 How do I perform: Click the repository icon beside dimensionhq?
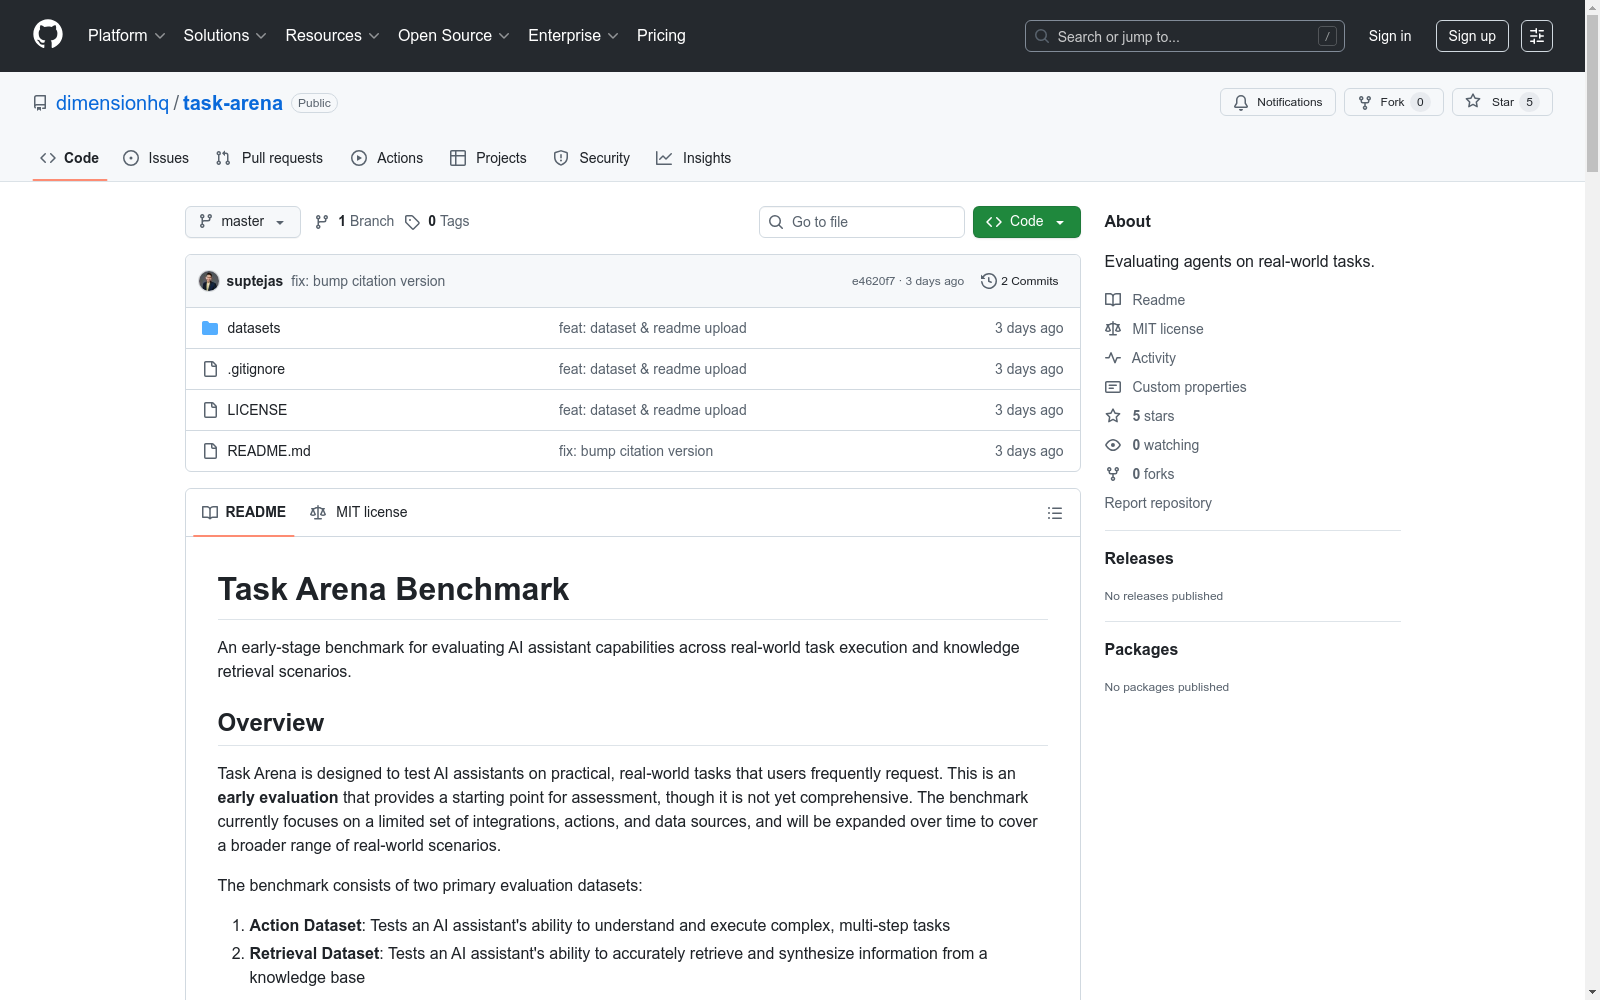(x=40, y=103)
